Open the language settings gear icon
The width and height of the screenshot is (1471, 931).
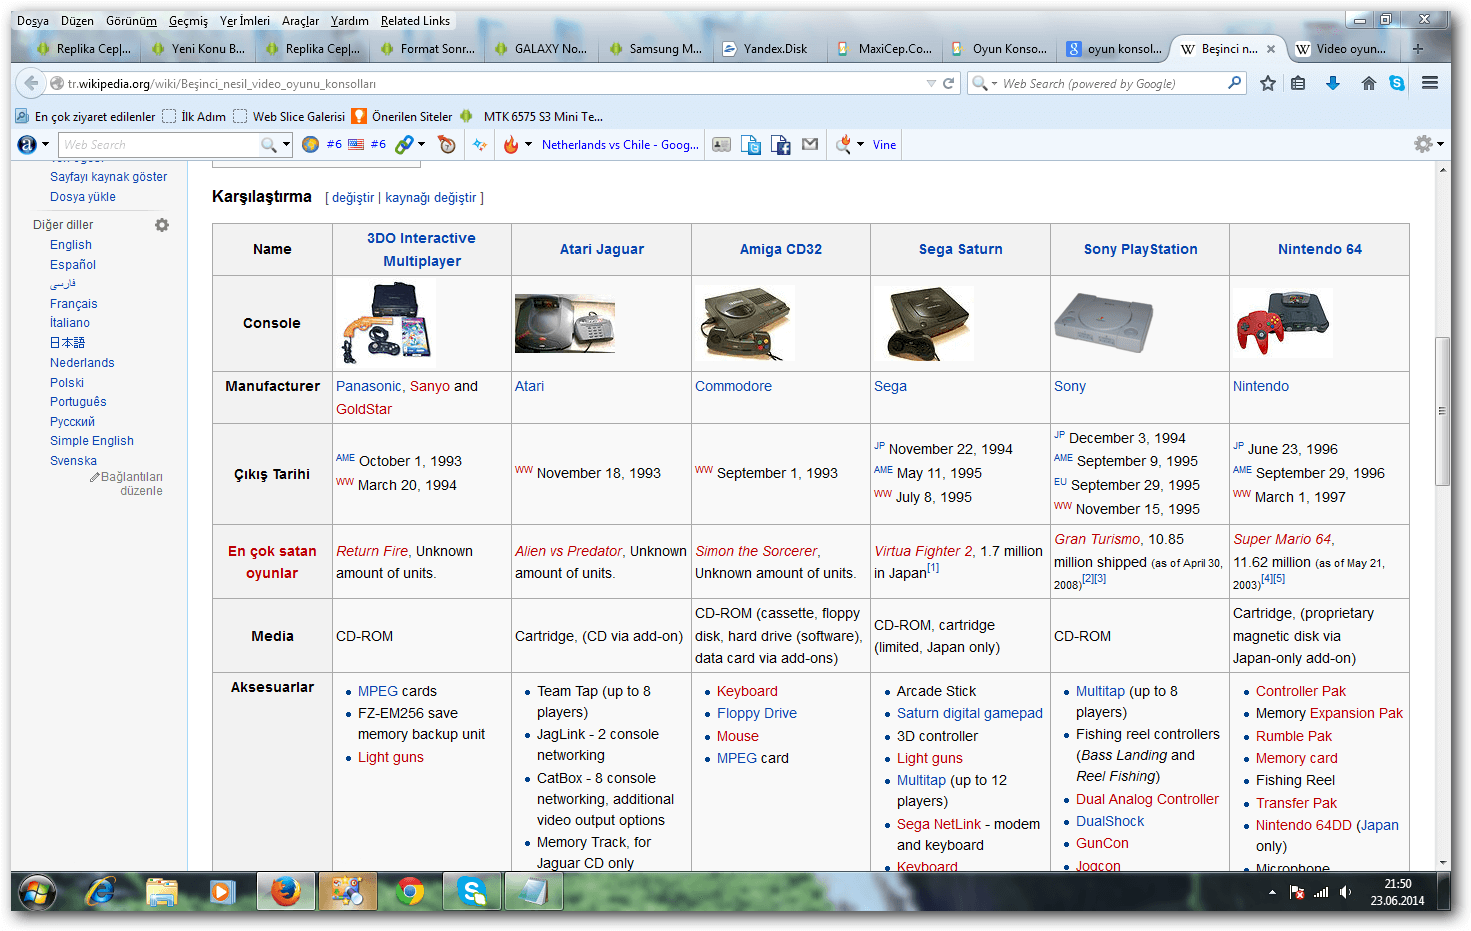pyautogui.click(x=162, y=225)
